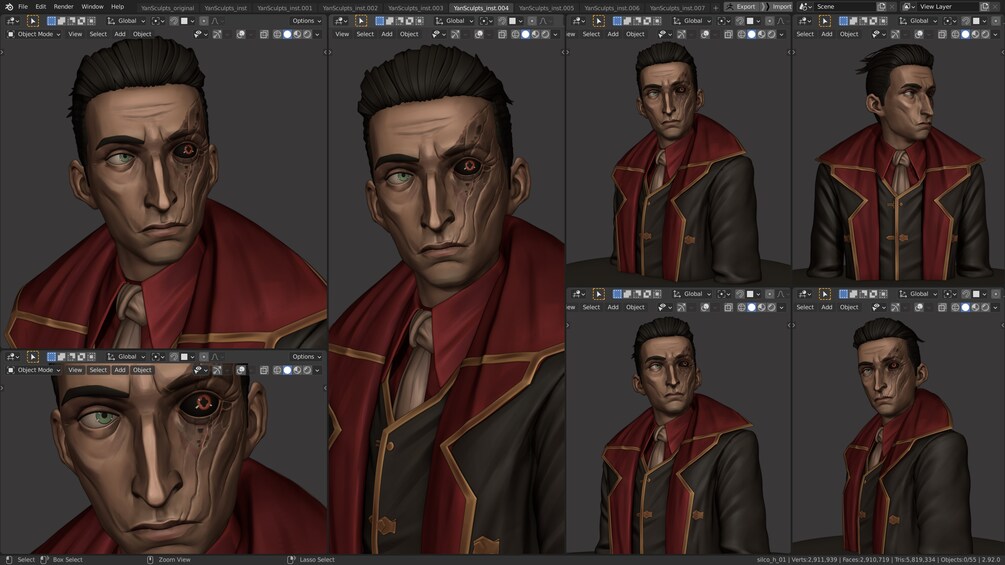Switch to material preview in center viewport
The image size is (1005, 565).
(535, 34)
